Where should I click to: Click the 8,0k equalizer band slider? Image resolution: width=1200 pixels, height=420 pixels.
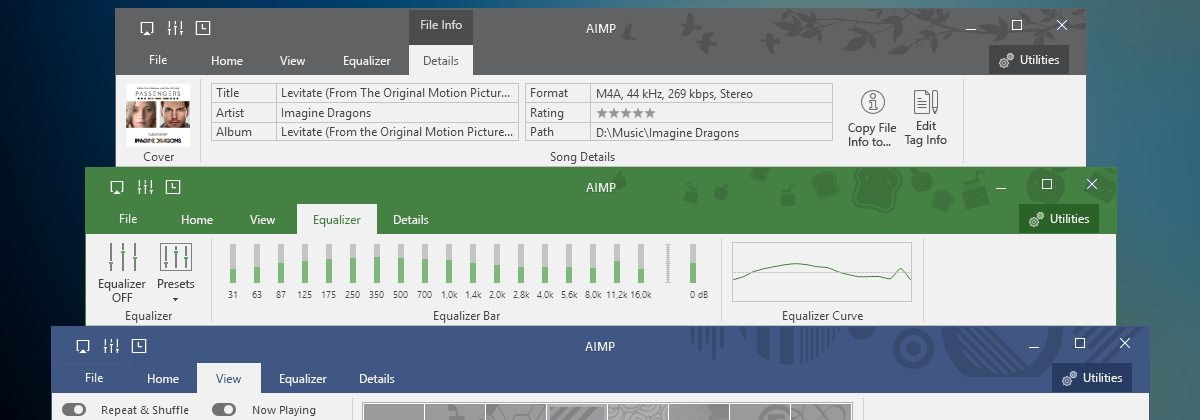593,263
